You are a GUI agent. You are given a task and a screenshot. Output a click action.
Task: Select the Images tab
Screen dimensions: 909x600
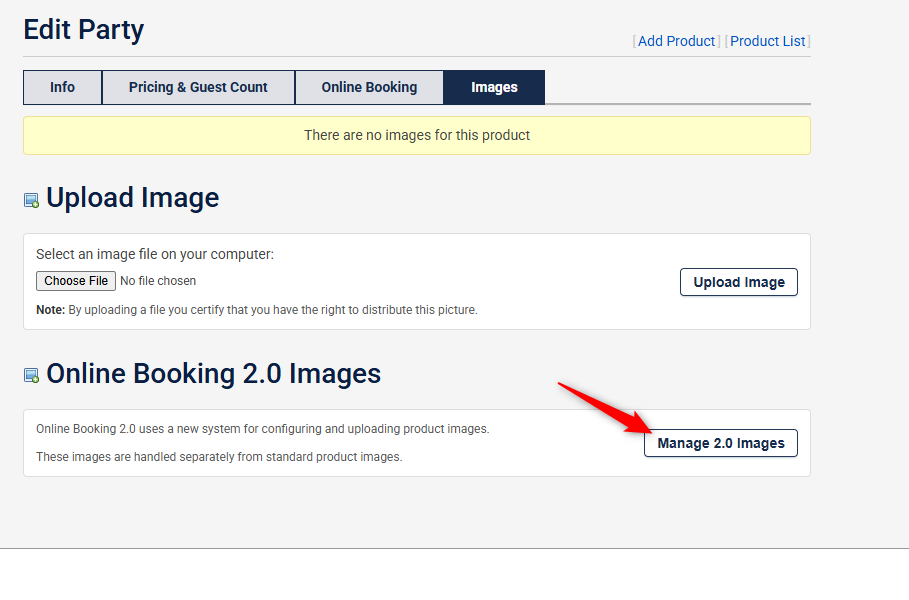494,87
